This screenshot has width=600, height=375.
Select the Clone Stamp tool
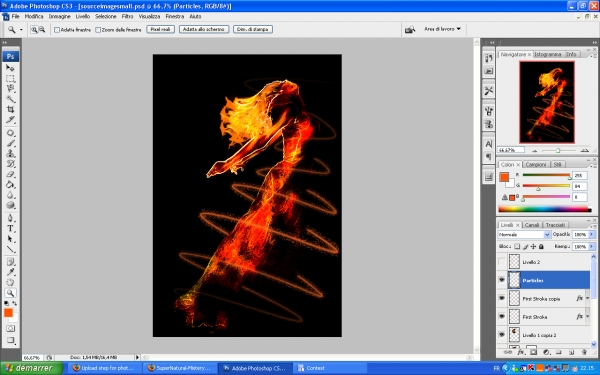(10, 154)
